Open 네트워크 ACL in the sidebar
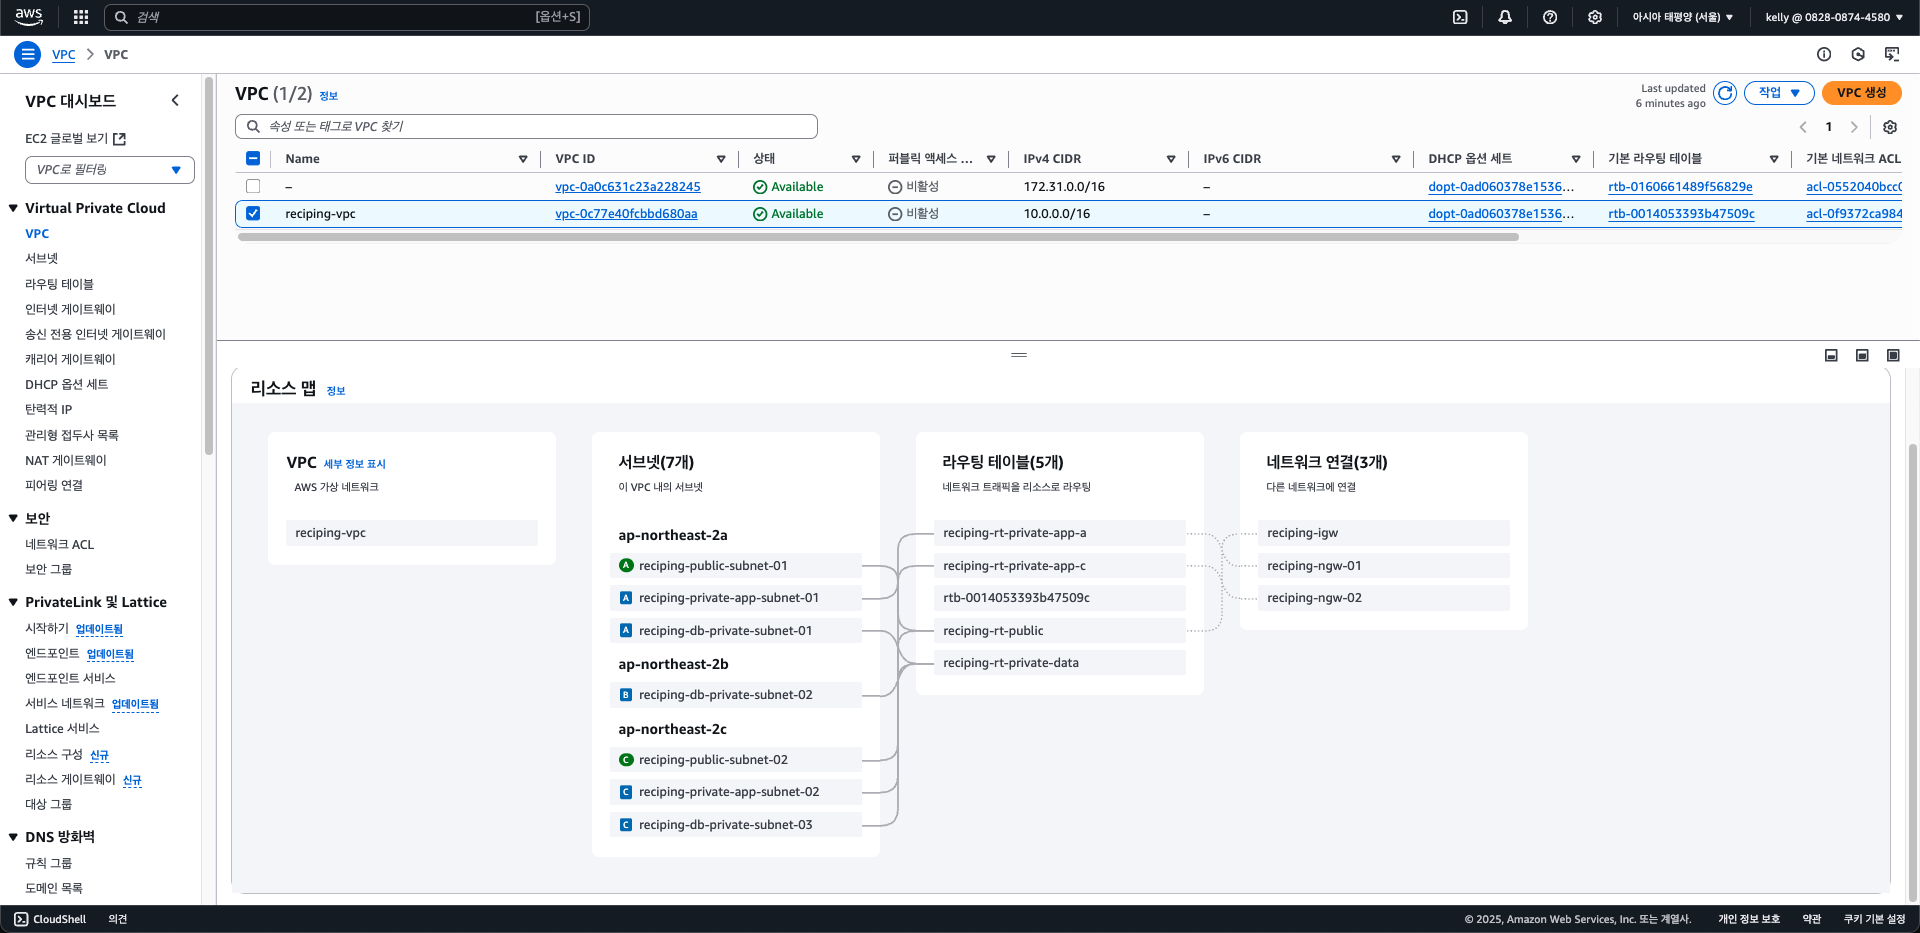The image size is (1920, 933). (60, 544)
